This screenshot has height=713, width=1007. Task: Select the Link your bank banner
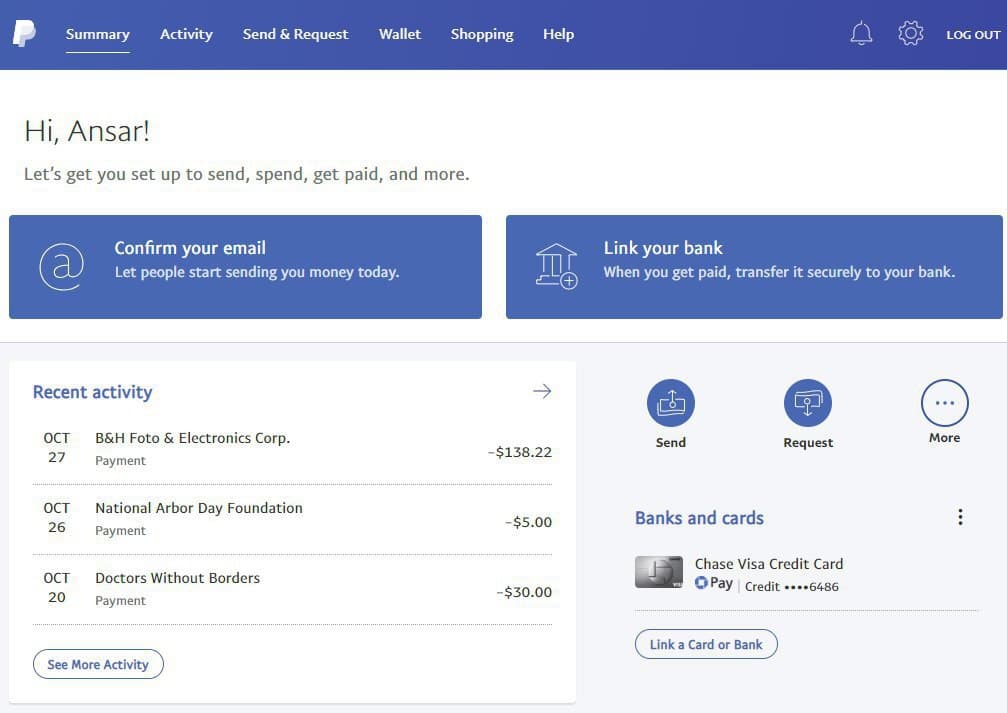(754, 267)
